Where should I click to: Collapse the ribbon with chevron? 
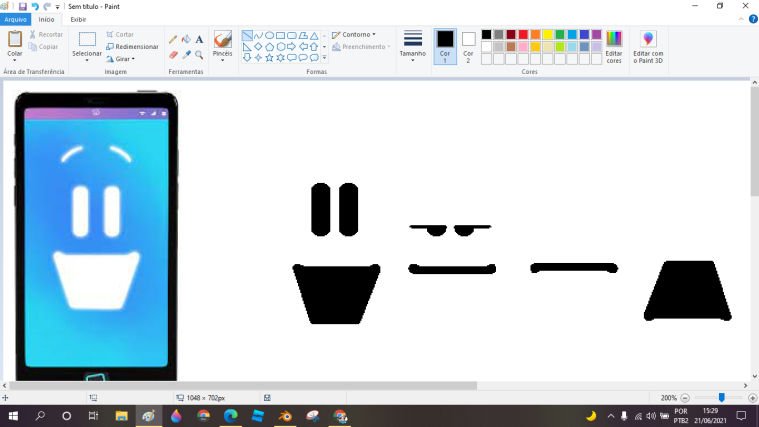pos(741,19)
